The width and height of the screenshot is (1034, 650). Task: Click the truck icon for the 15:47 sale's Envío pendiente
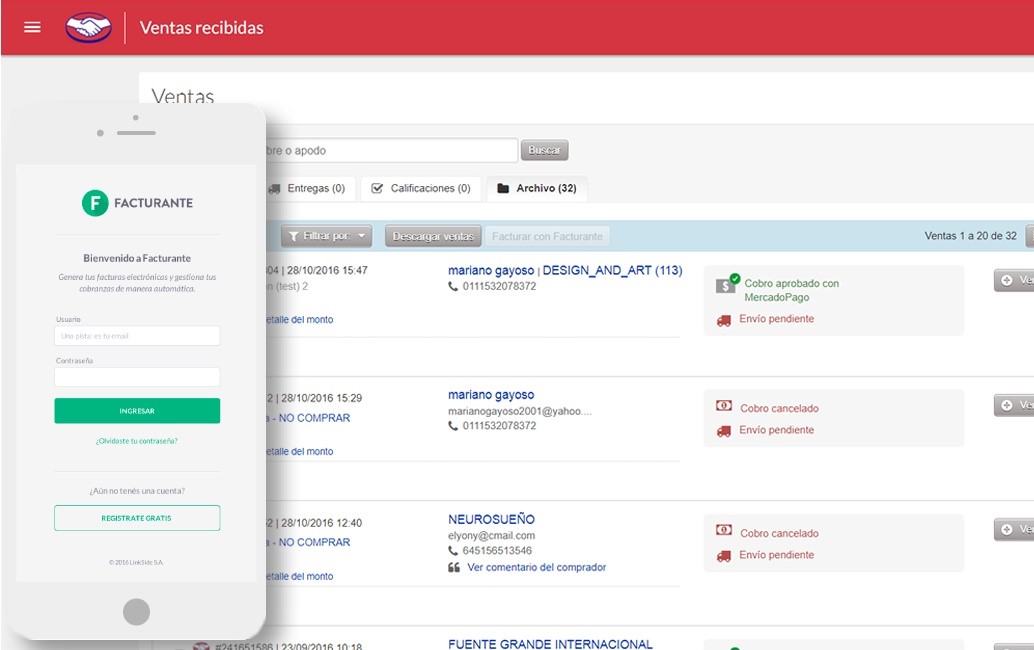click(x=724, y=320)
